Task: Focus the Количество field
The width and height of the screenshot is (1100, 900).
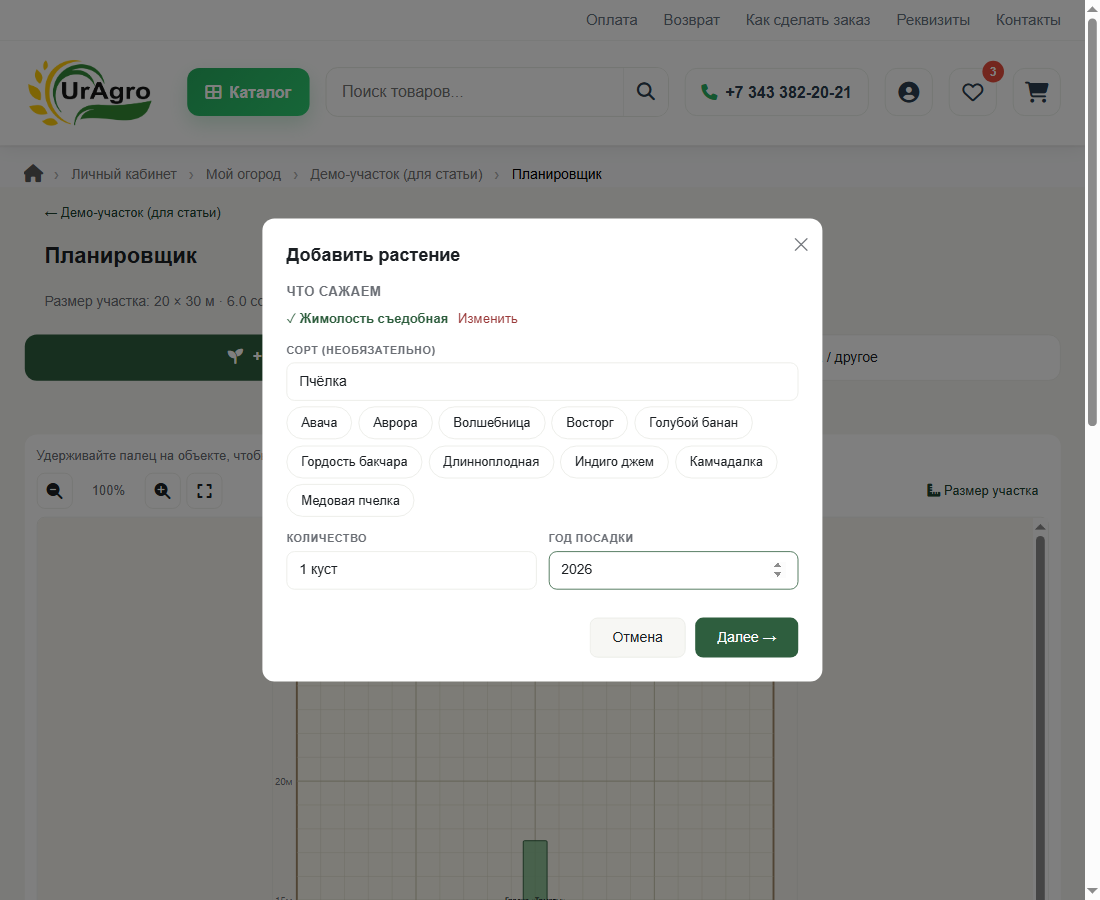Action: click(411, 570)
